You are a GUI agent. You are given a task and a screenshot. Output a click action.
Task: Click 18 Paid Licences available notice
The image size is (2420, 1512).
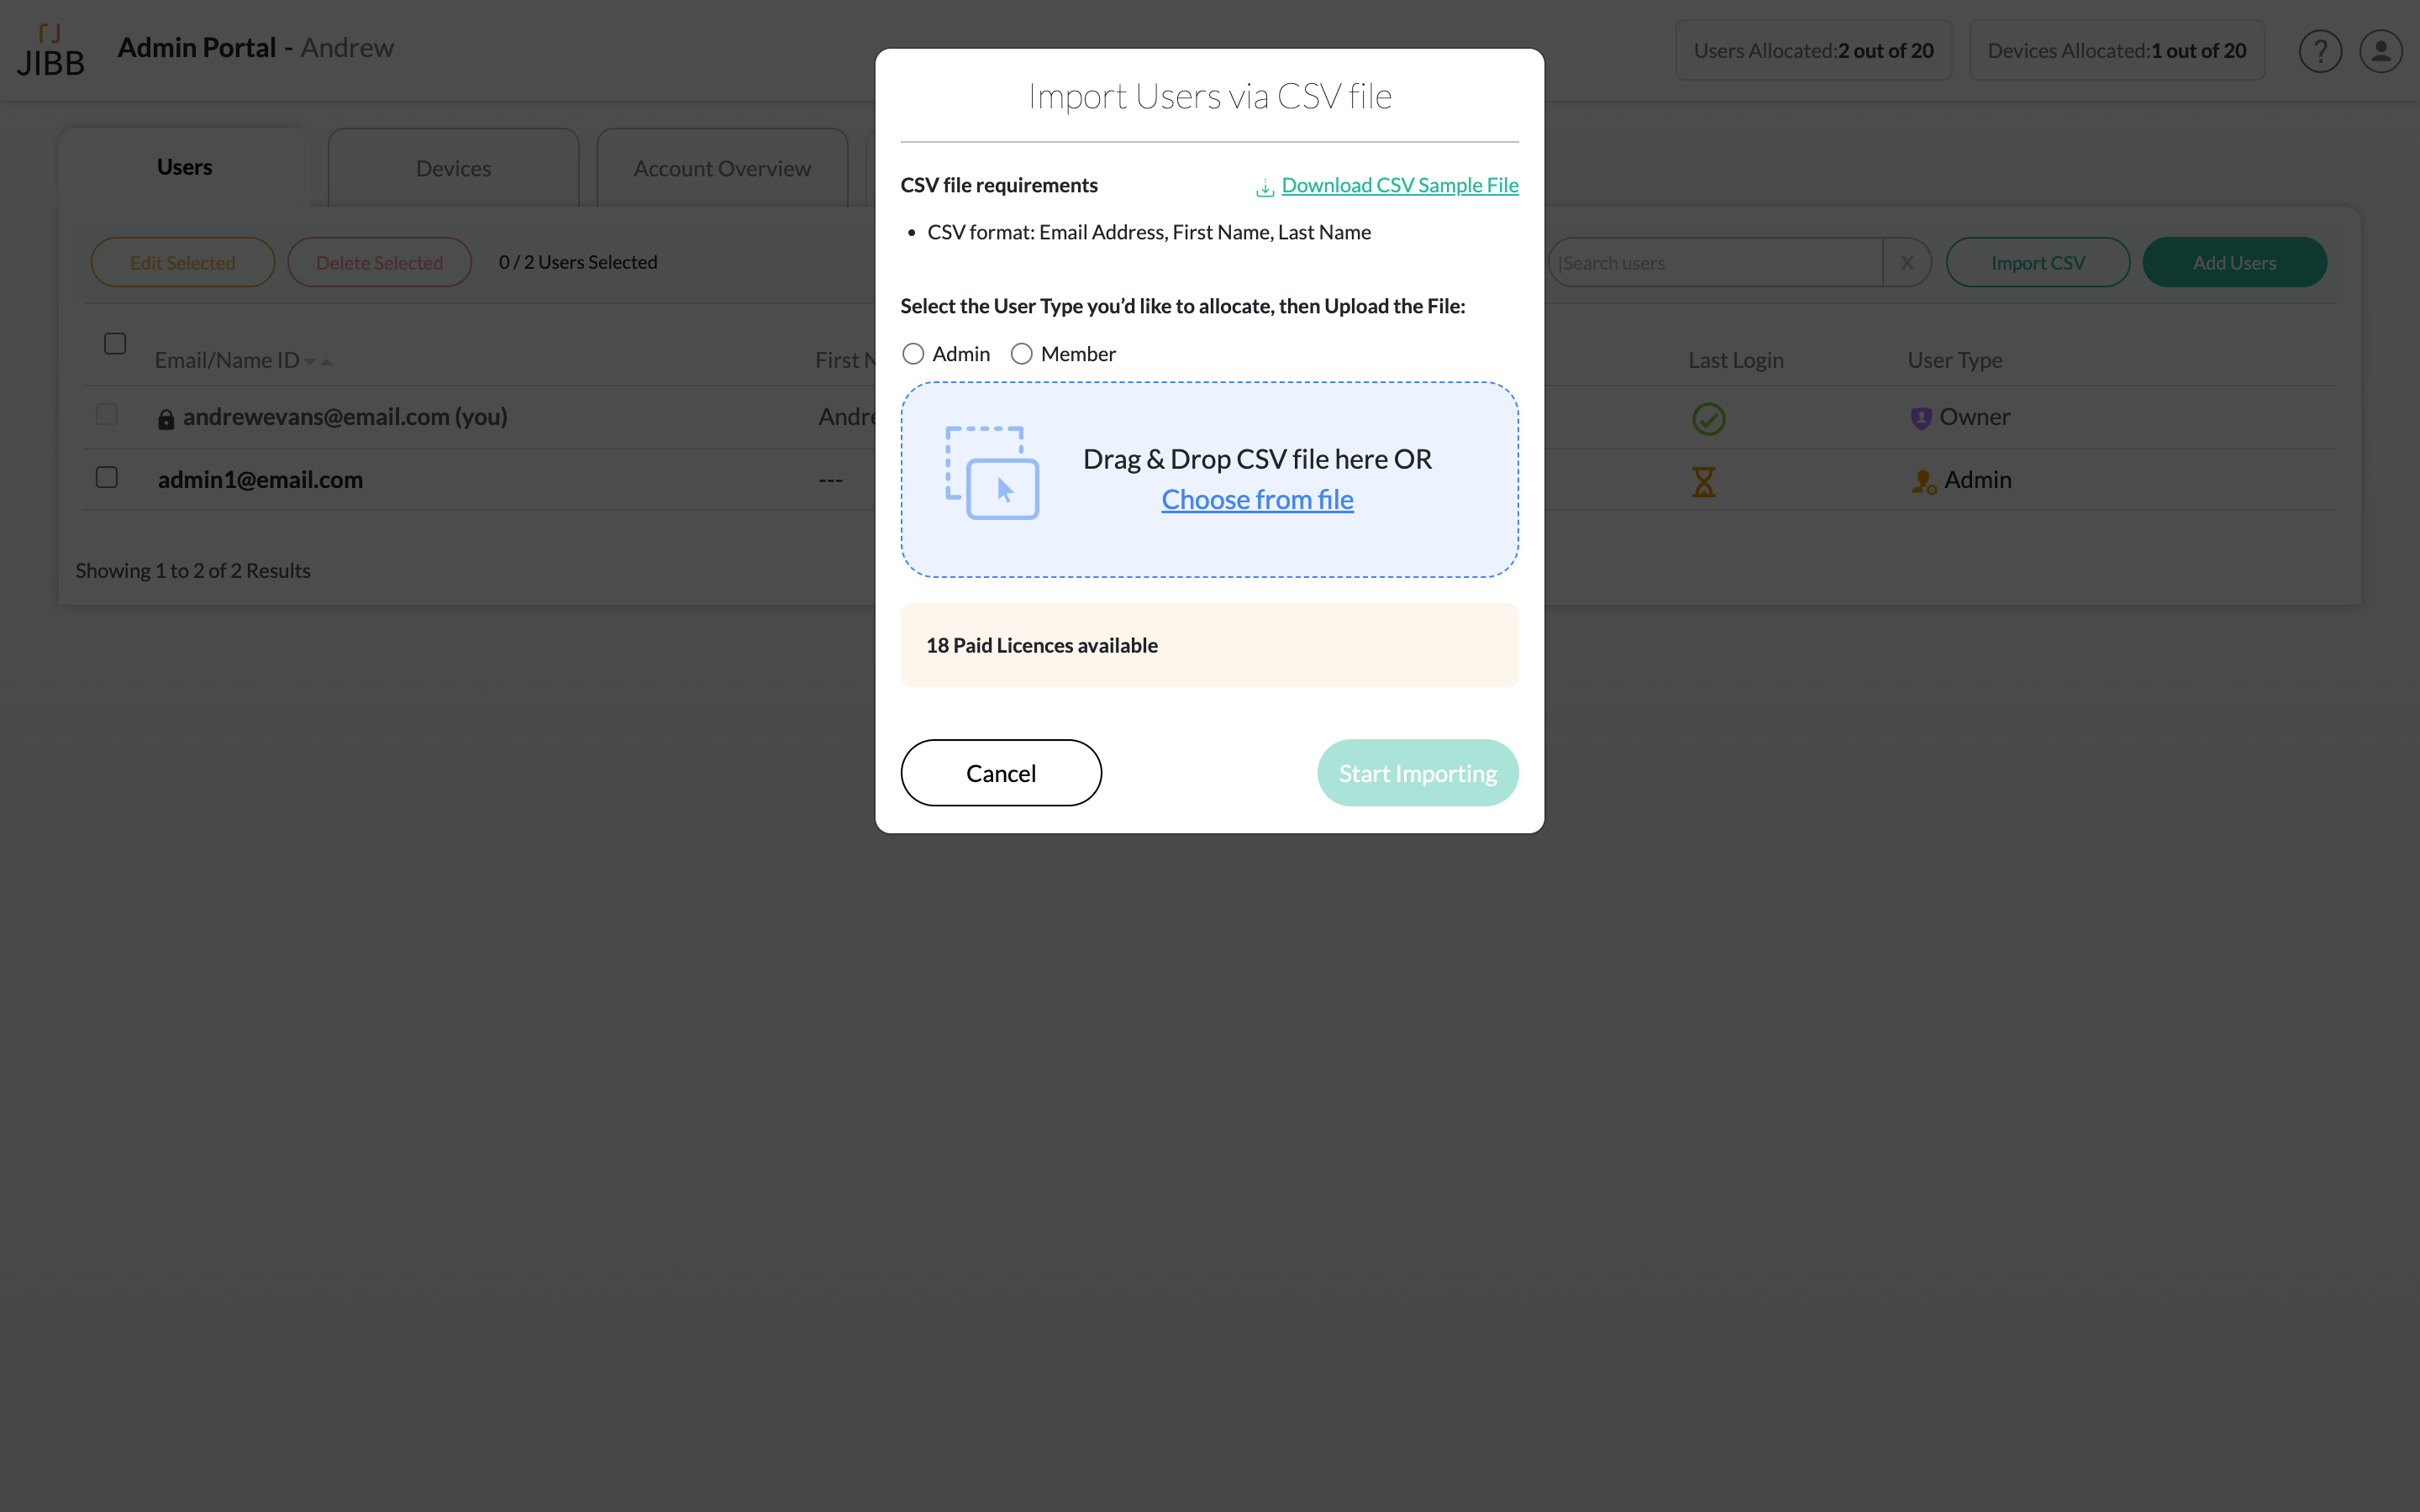(1209, 645)
